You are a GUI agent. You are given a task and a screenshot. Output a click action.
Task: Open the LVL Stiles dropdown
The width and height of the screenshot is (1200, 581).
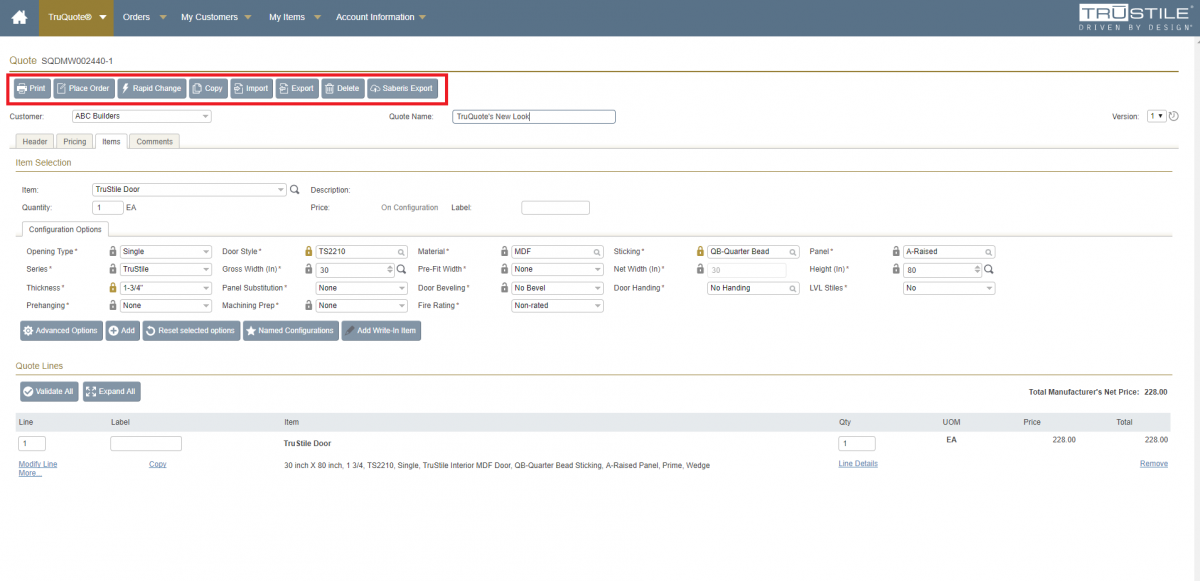948,288
